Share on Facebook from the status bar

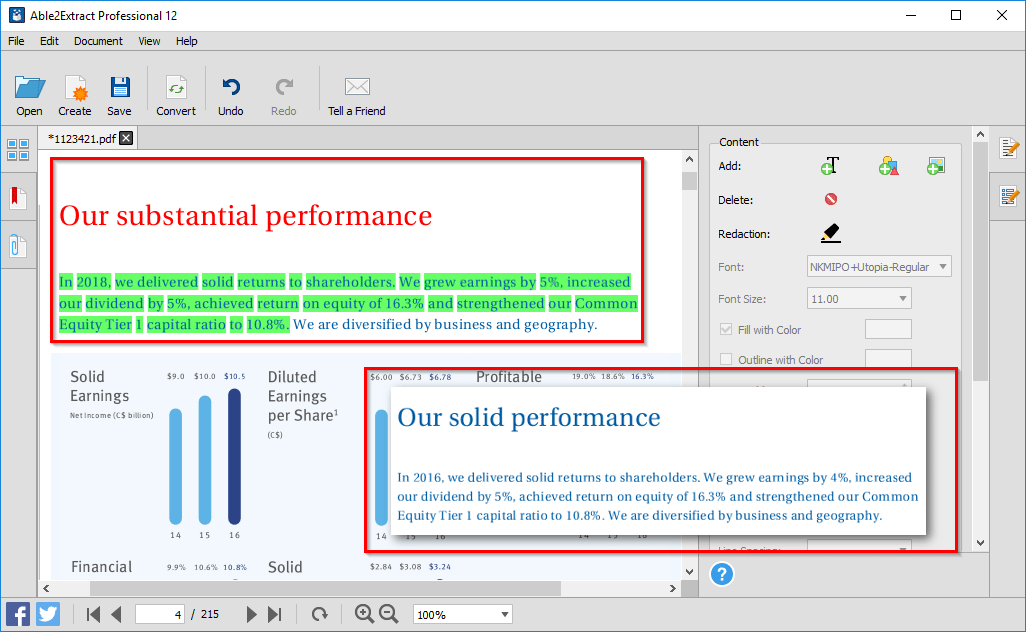pyautogui.click(x=18, y=614)
